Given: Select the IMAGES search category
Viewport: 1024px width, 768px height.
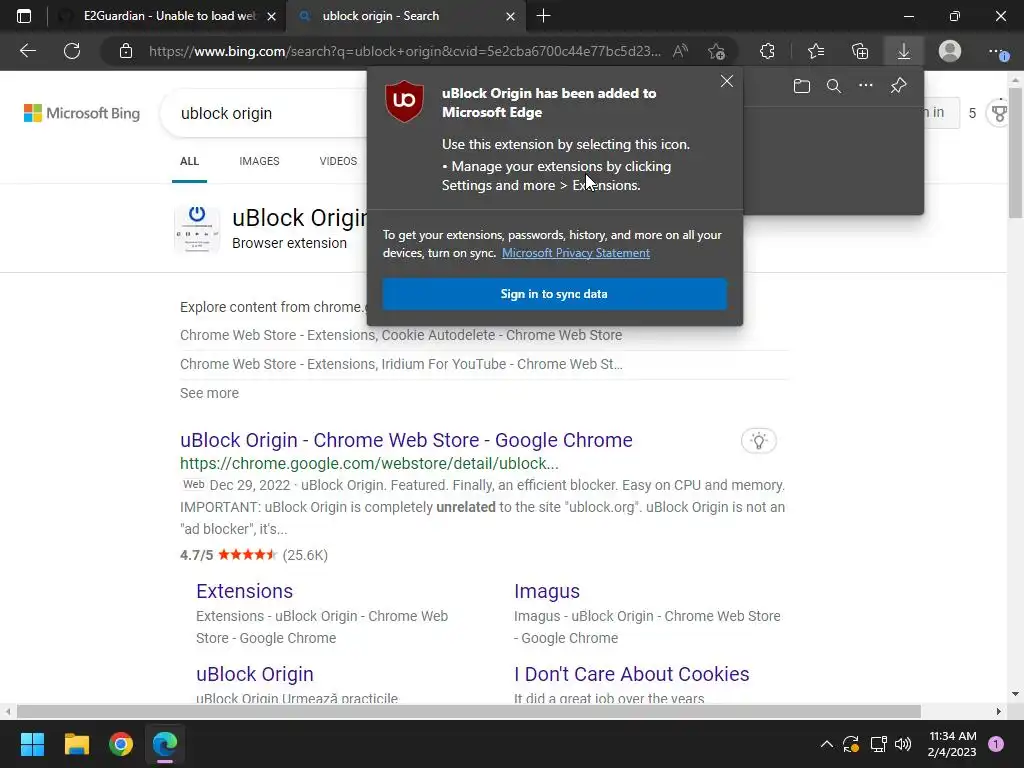Looking at the screenshot, I should 259,161.
